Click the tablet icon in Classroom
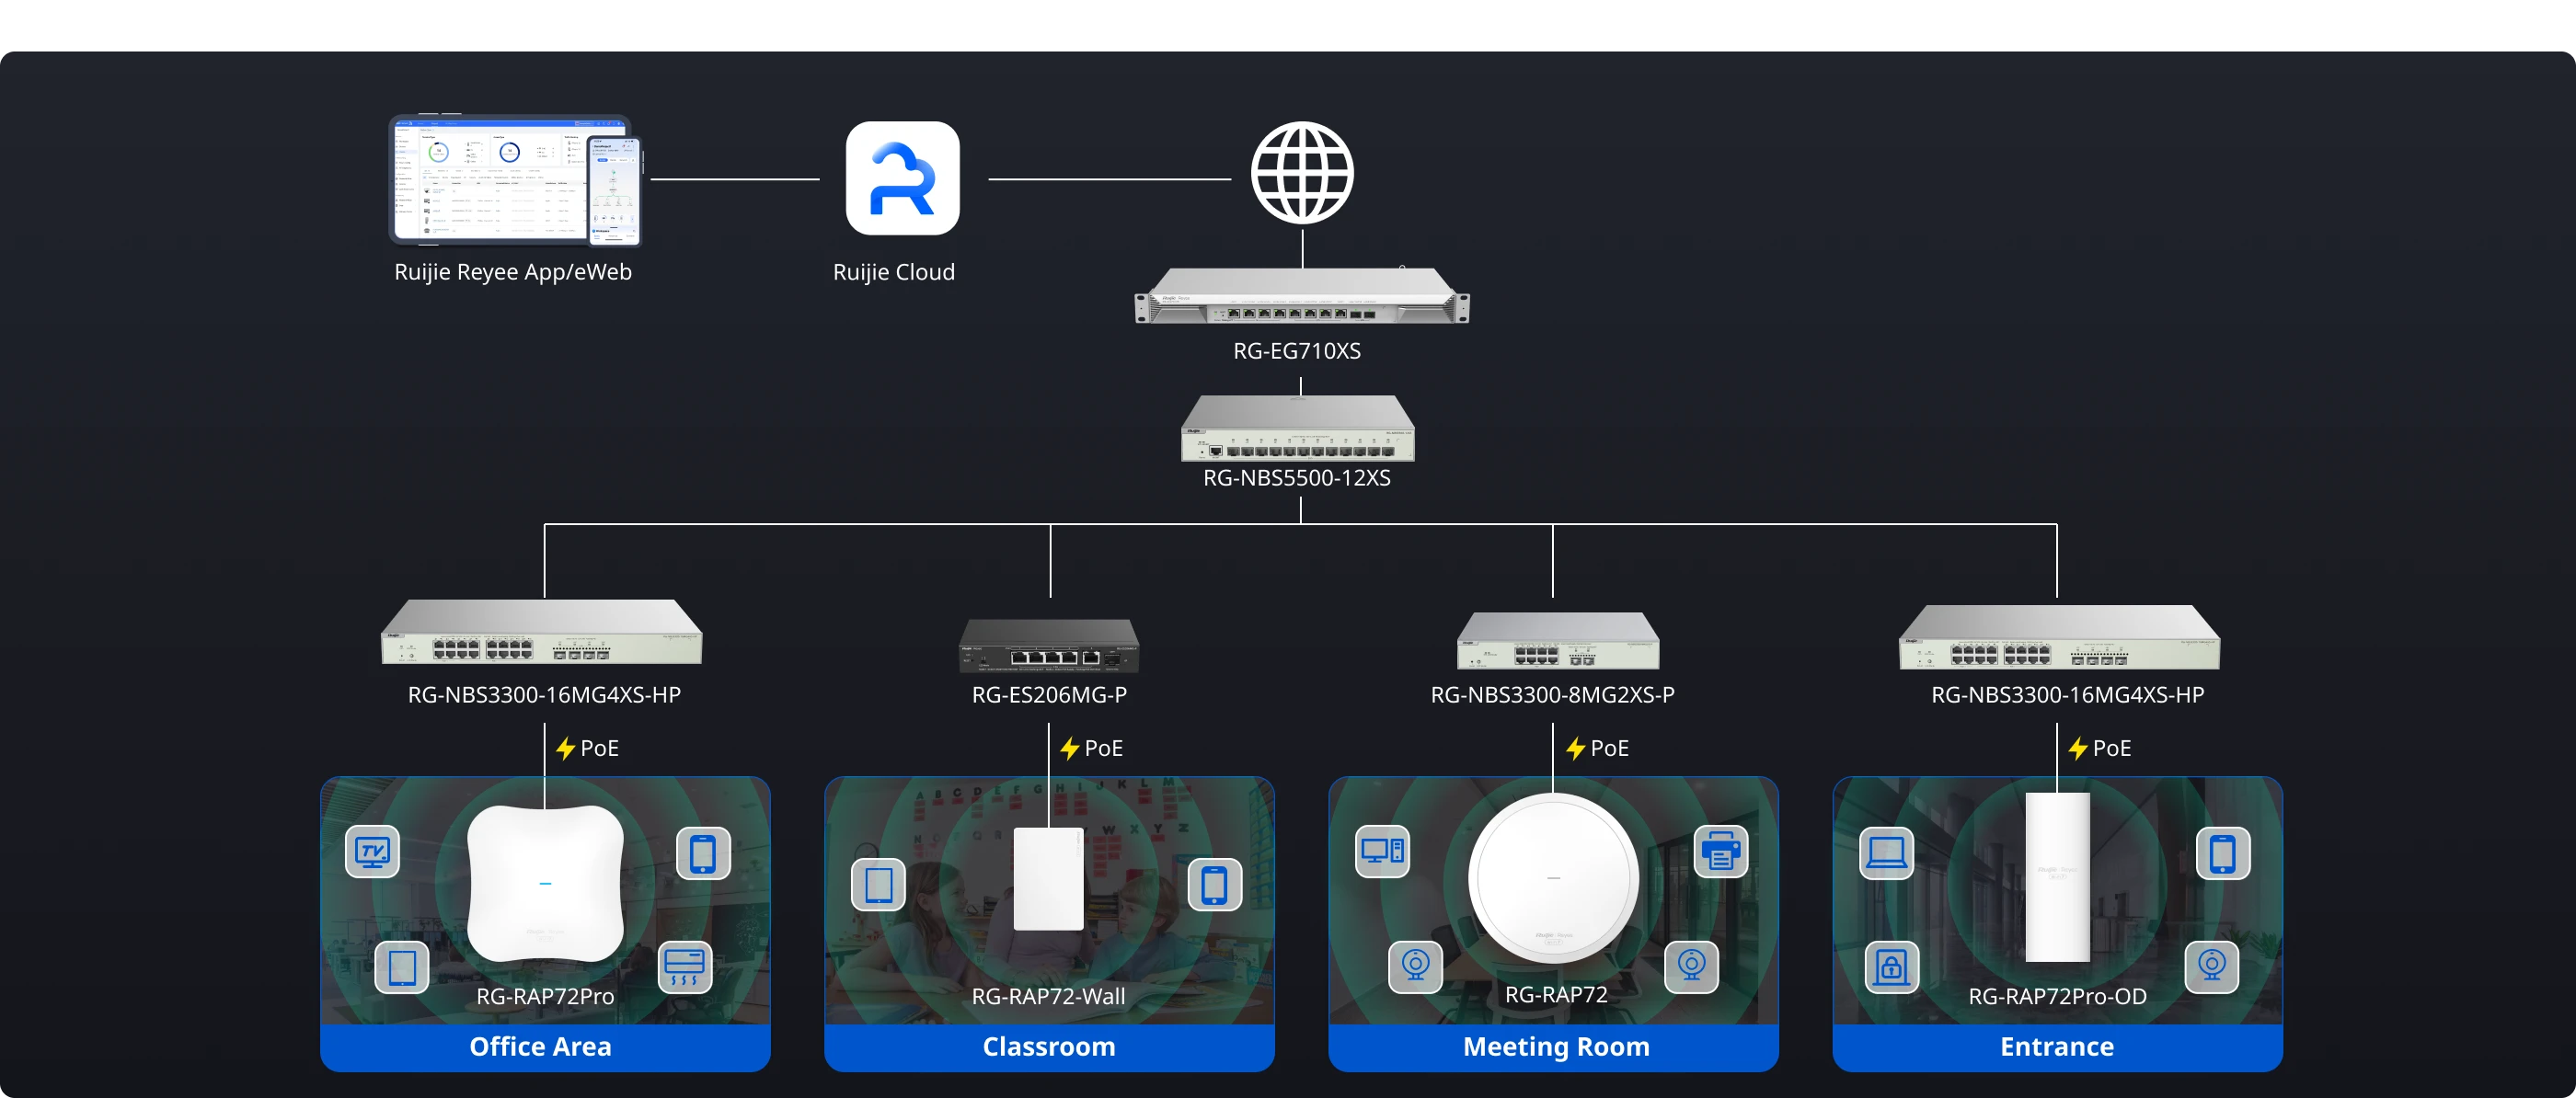The height and width of the screenshot is (1098, 2576). [878, 884]
